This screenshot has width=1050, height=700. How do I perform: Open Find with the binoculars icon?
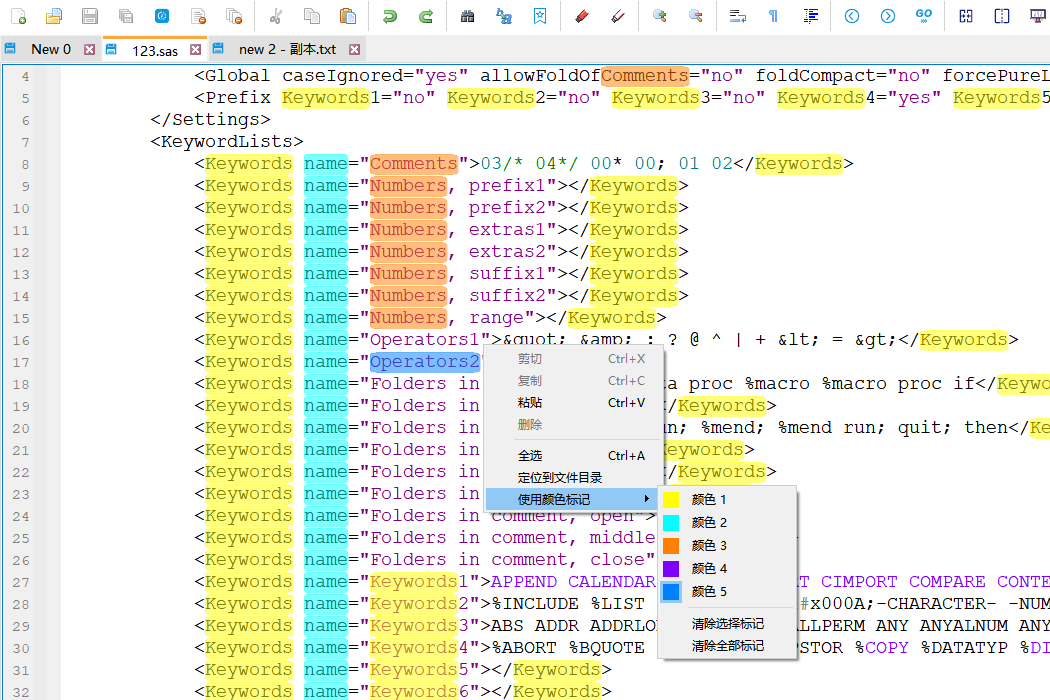coord(467,16)
